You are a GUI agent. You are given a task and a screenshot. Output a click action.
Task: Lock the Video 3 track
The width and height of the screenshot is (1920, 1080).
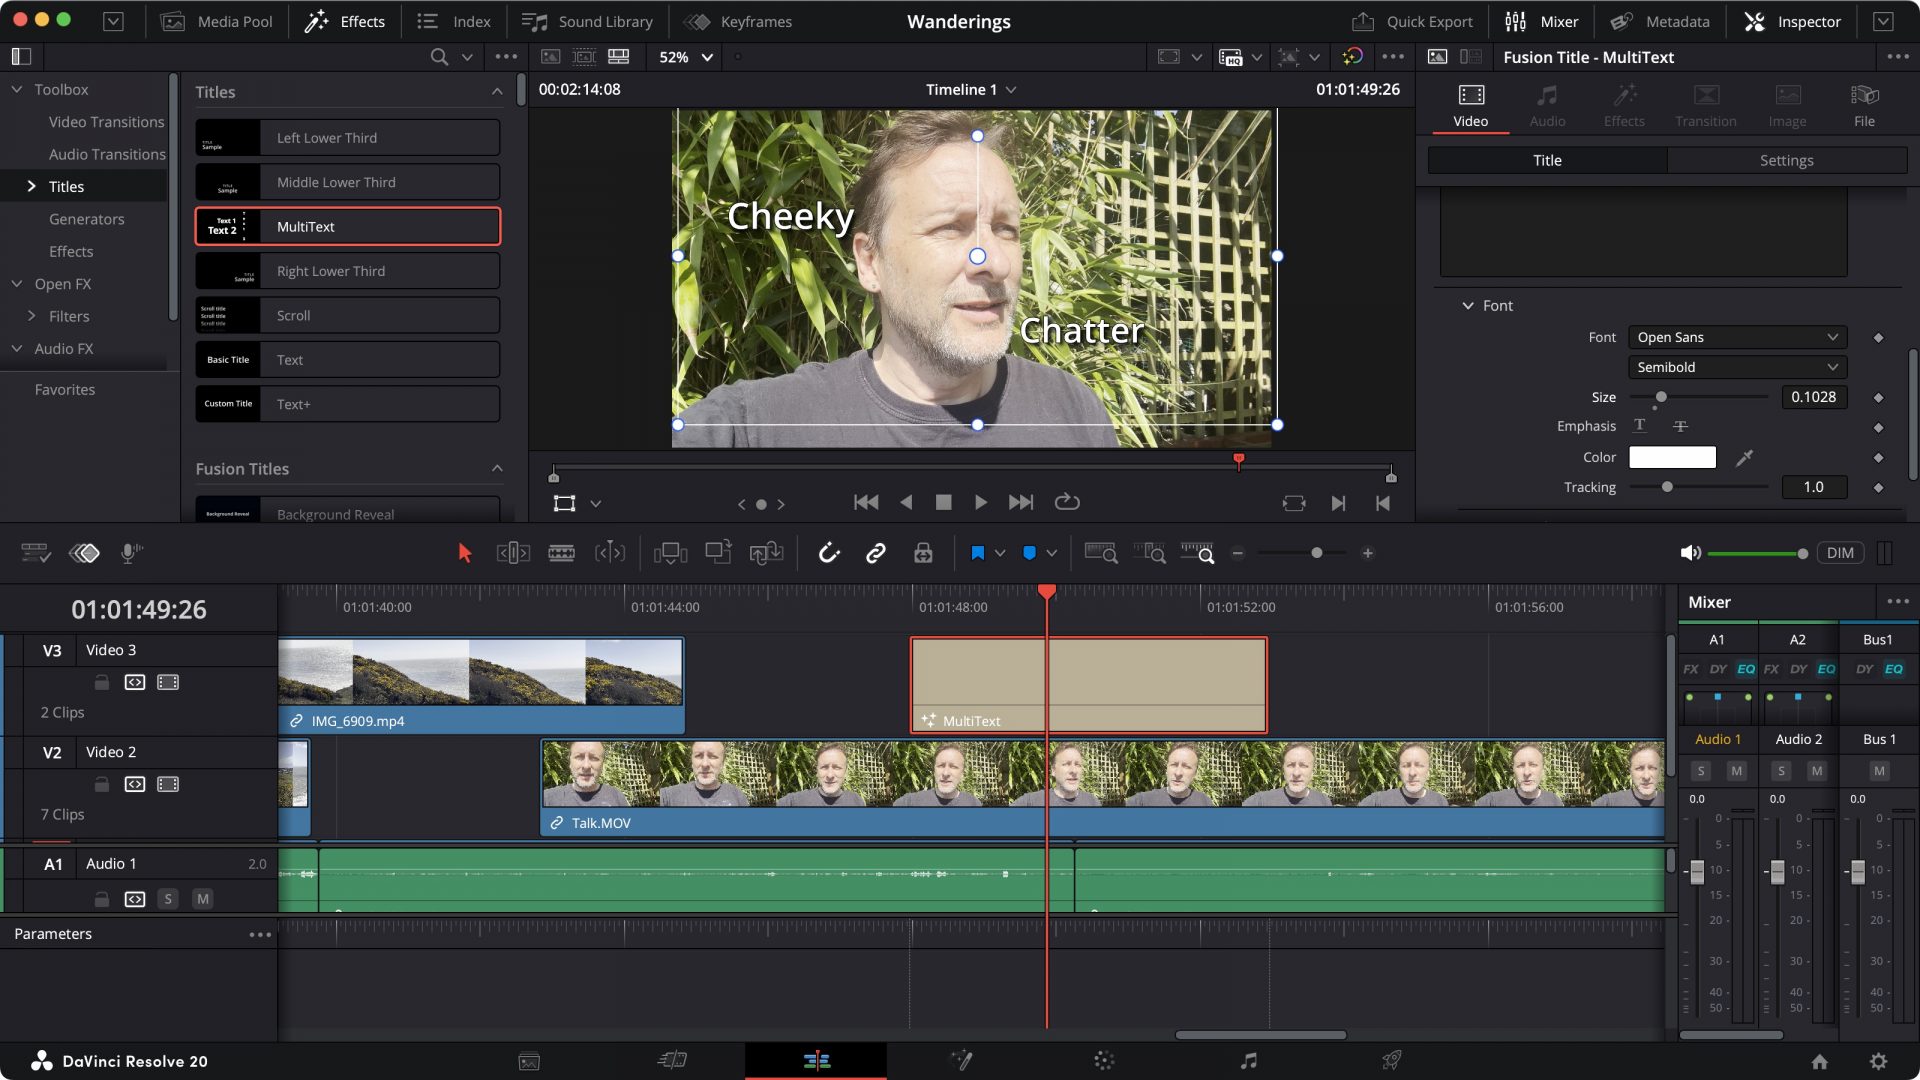coord(101,682)
